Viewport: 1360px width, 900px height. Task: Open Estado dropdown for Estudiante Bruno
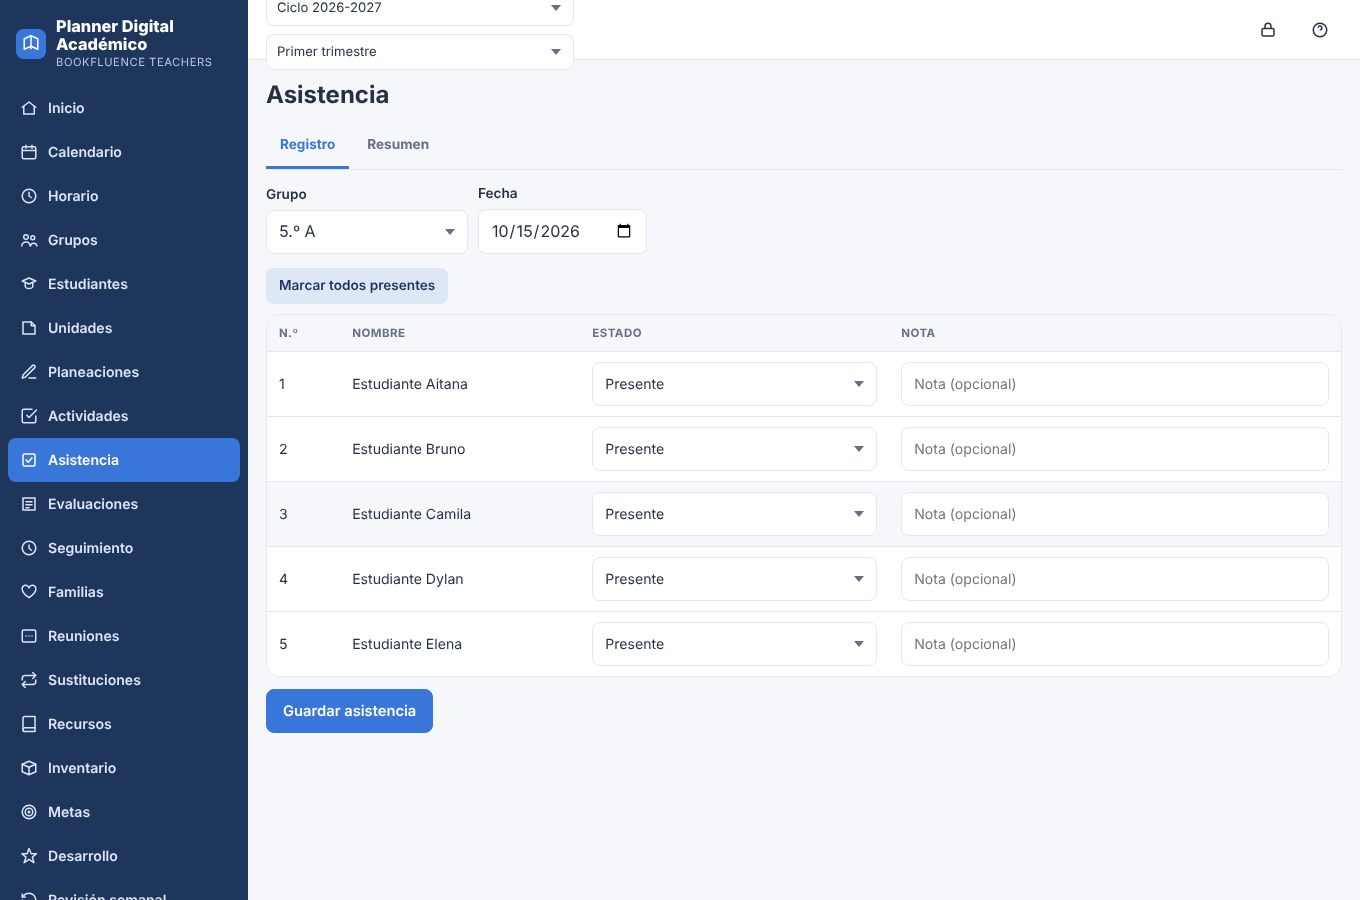pos(734,449)
